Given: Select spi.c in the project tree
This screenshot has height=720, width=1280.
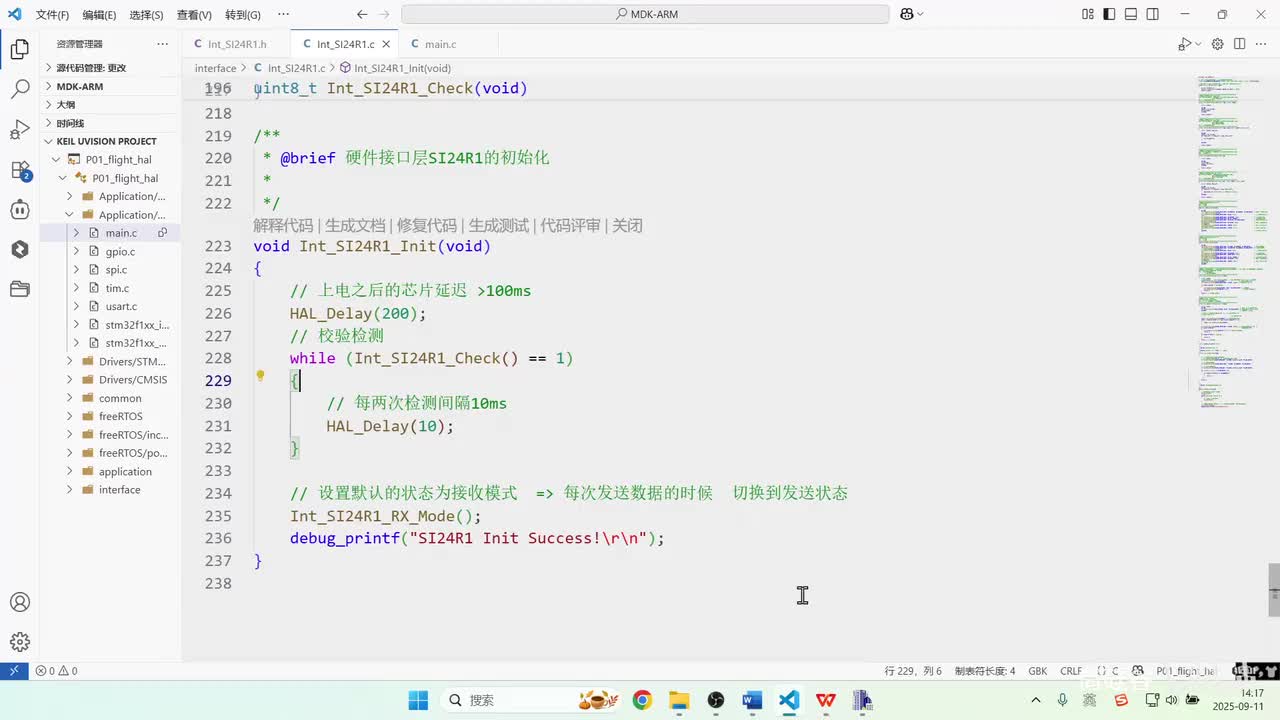Looking at the screenshot, I should pos(110,270).
